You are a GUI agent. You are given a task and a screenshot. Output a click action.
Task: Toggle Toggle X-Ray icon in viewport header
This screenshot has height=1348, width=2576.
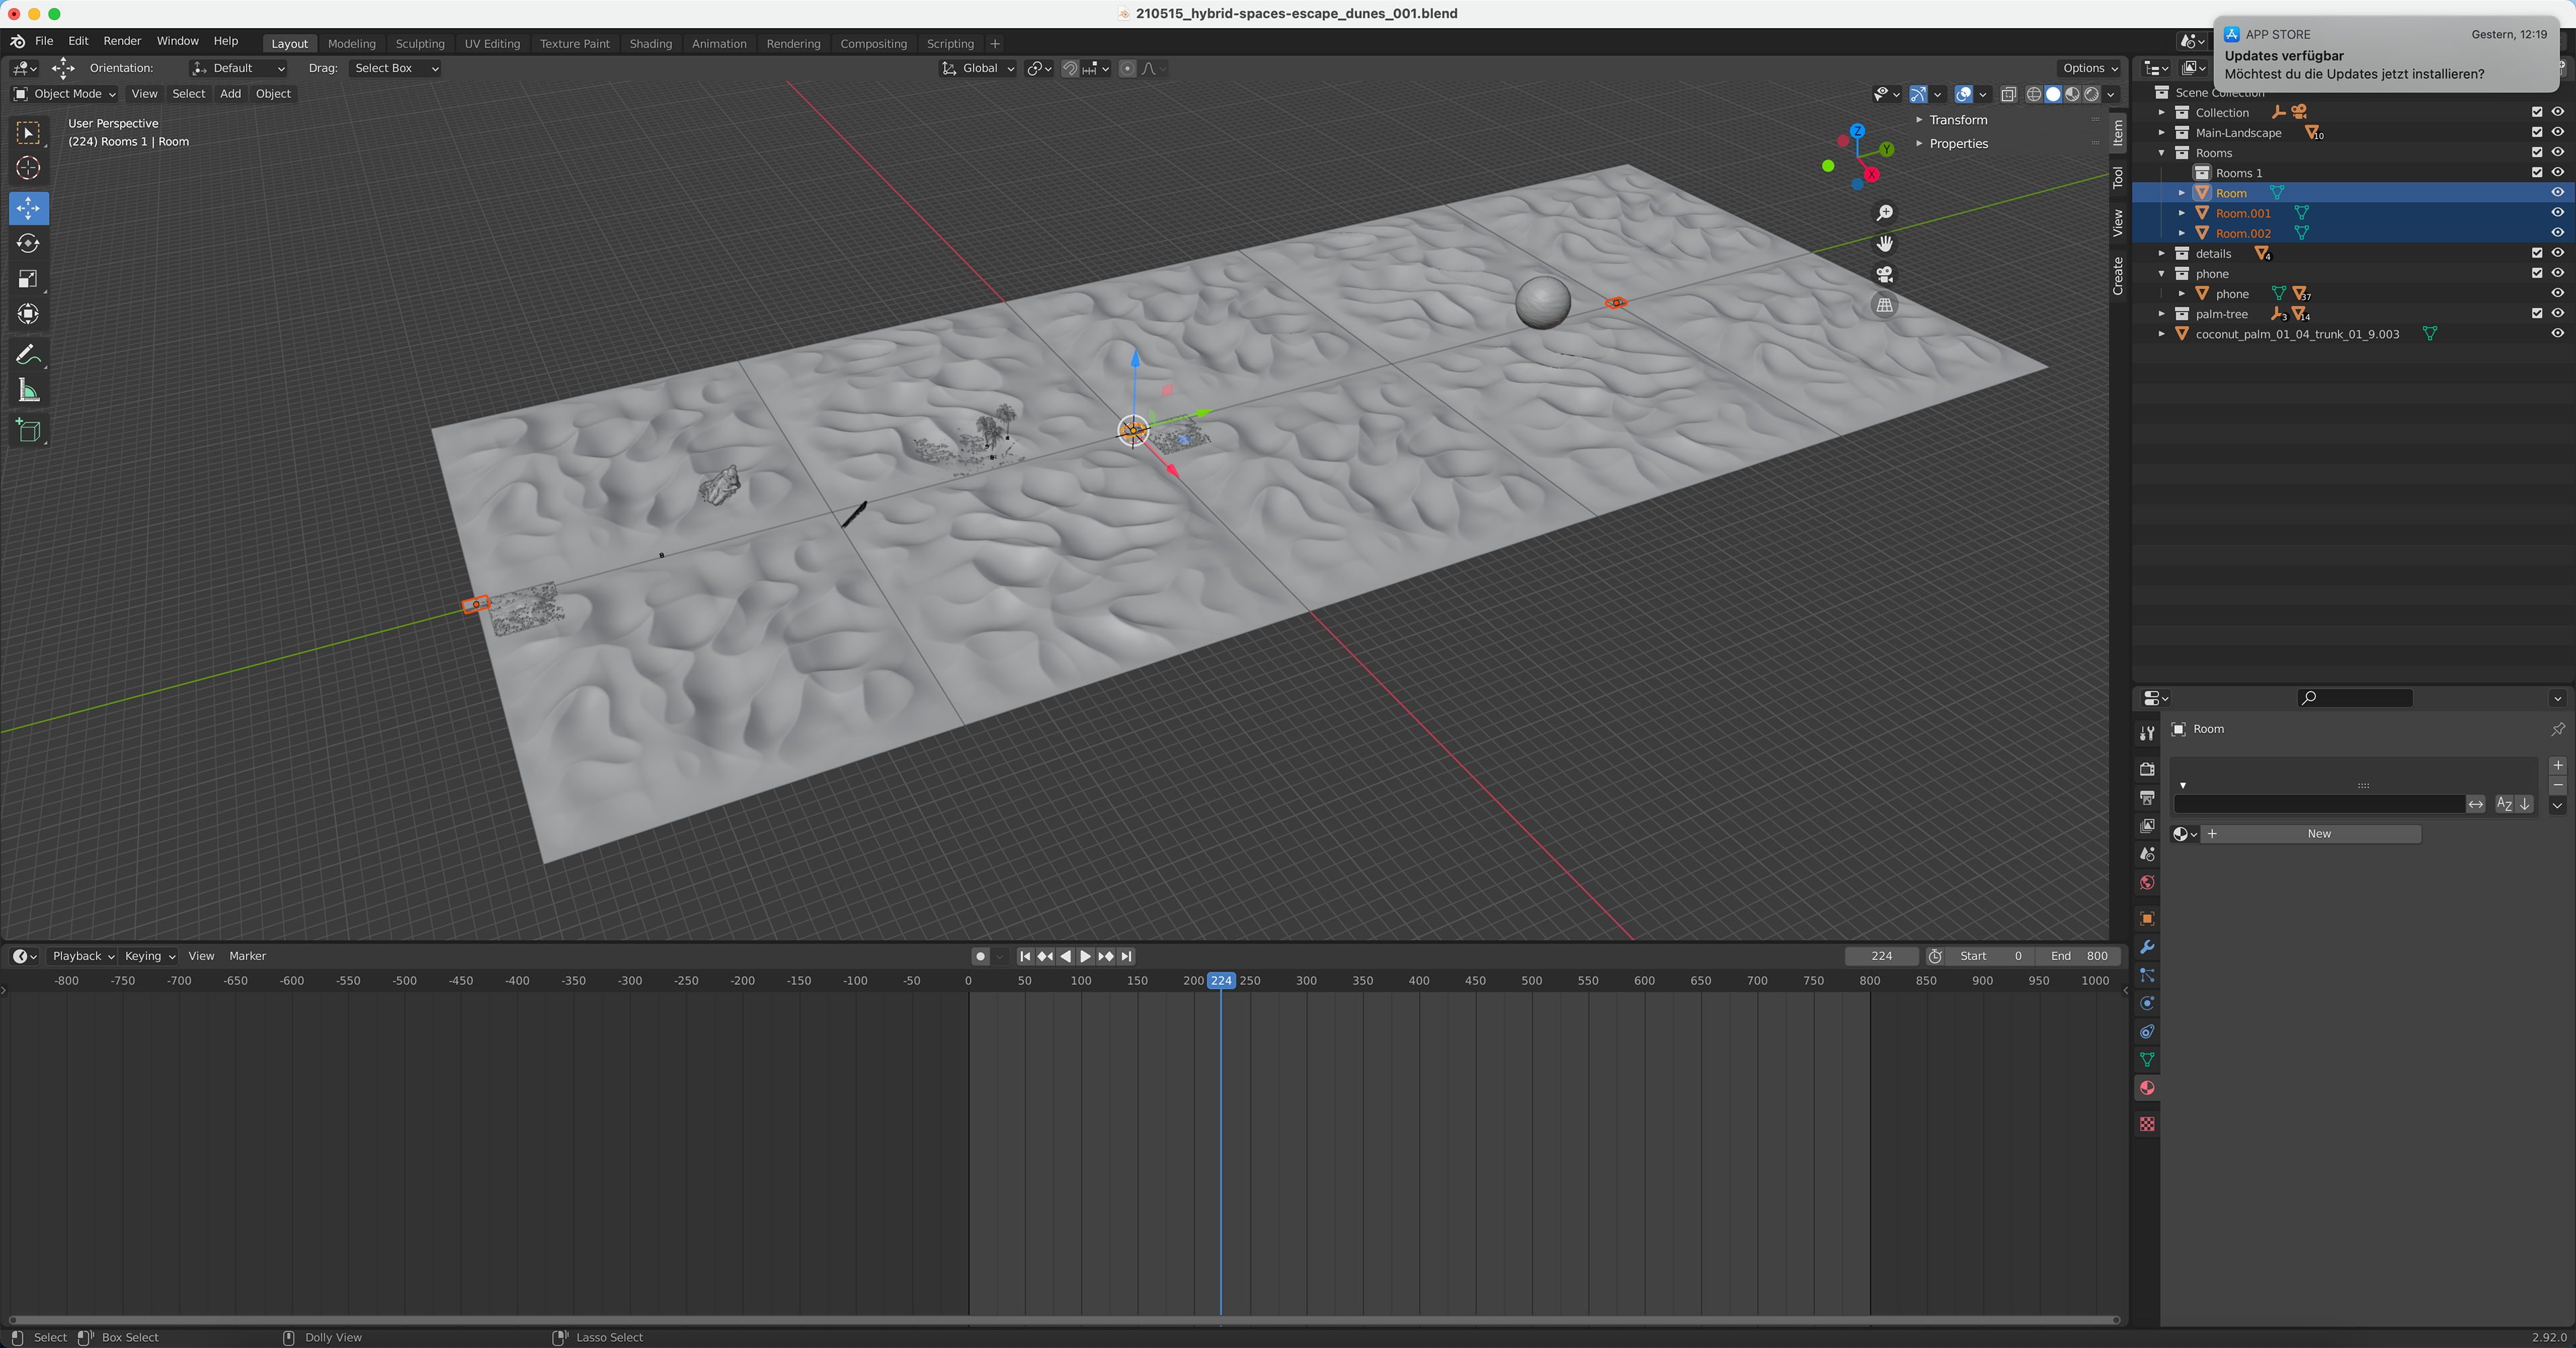2008,94
